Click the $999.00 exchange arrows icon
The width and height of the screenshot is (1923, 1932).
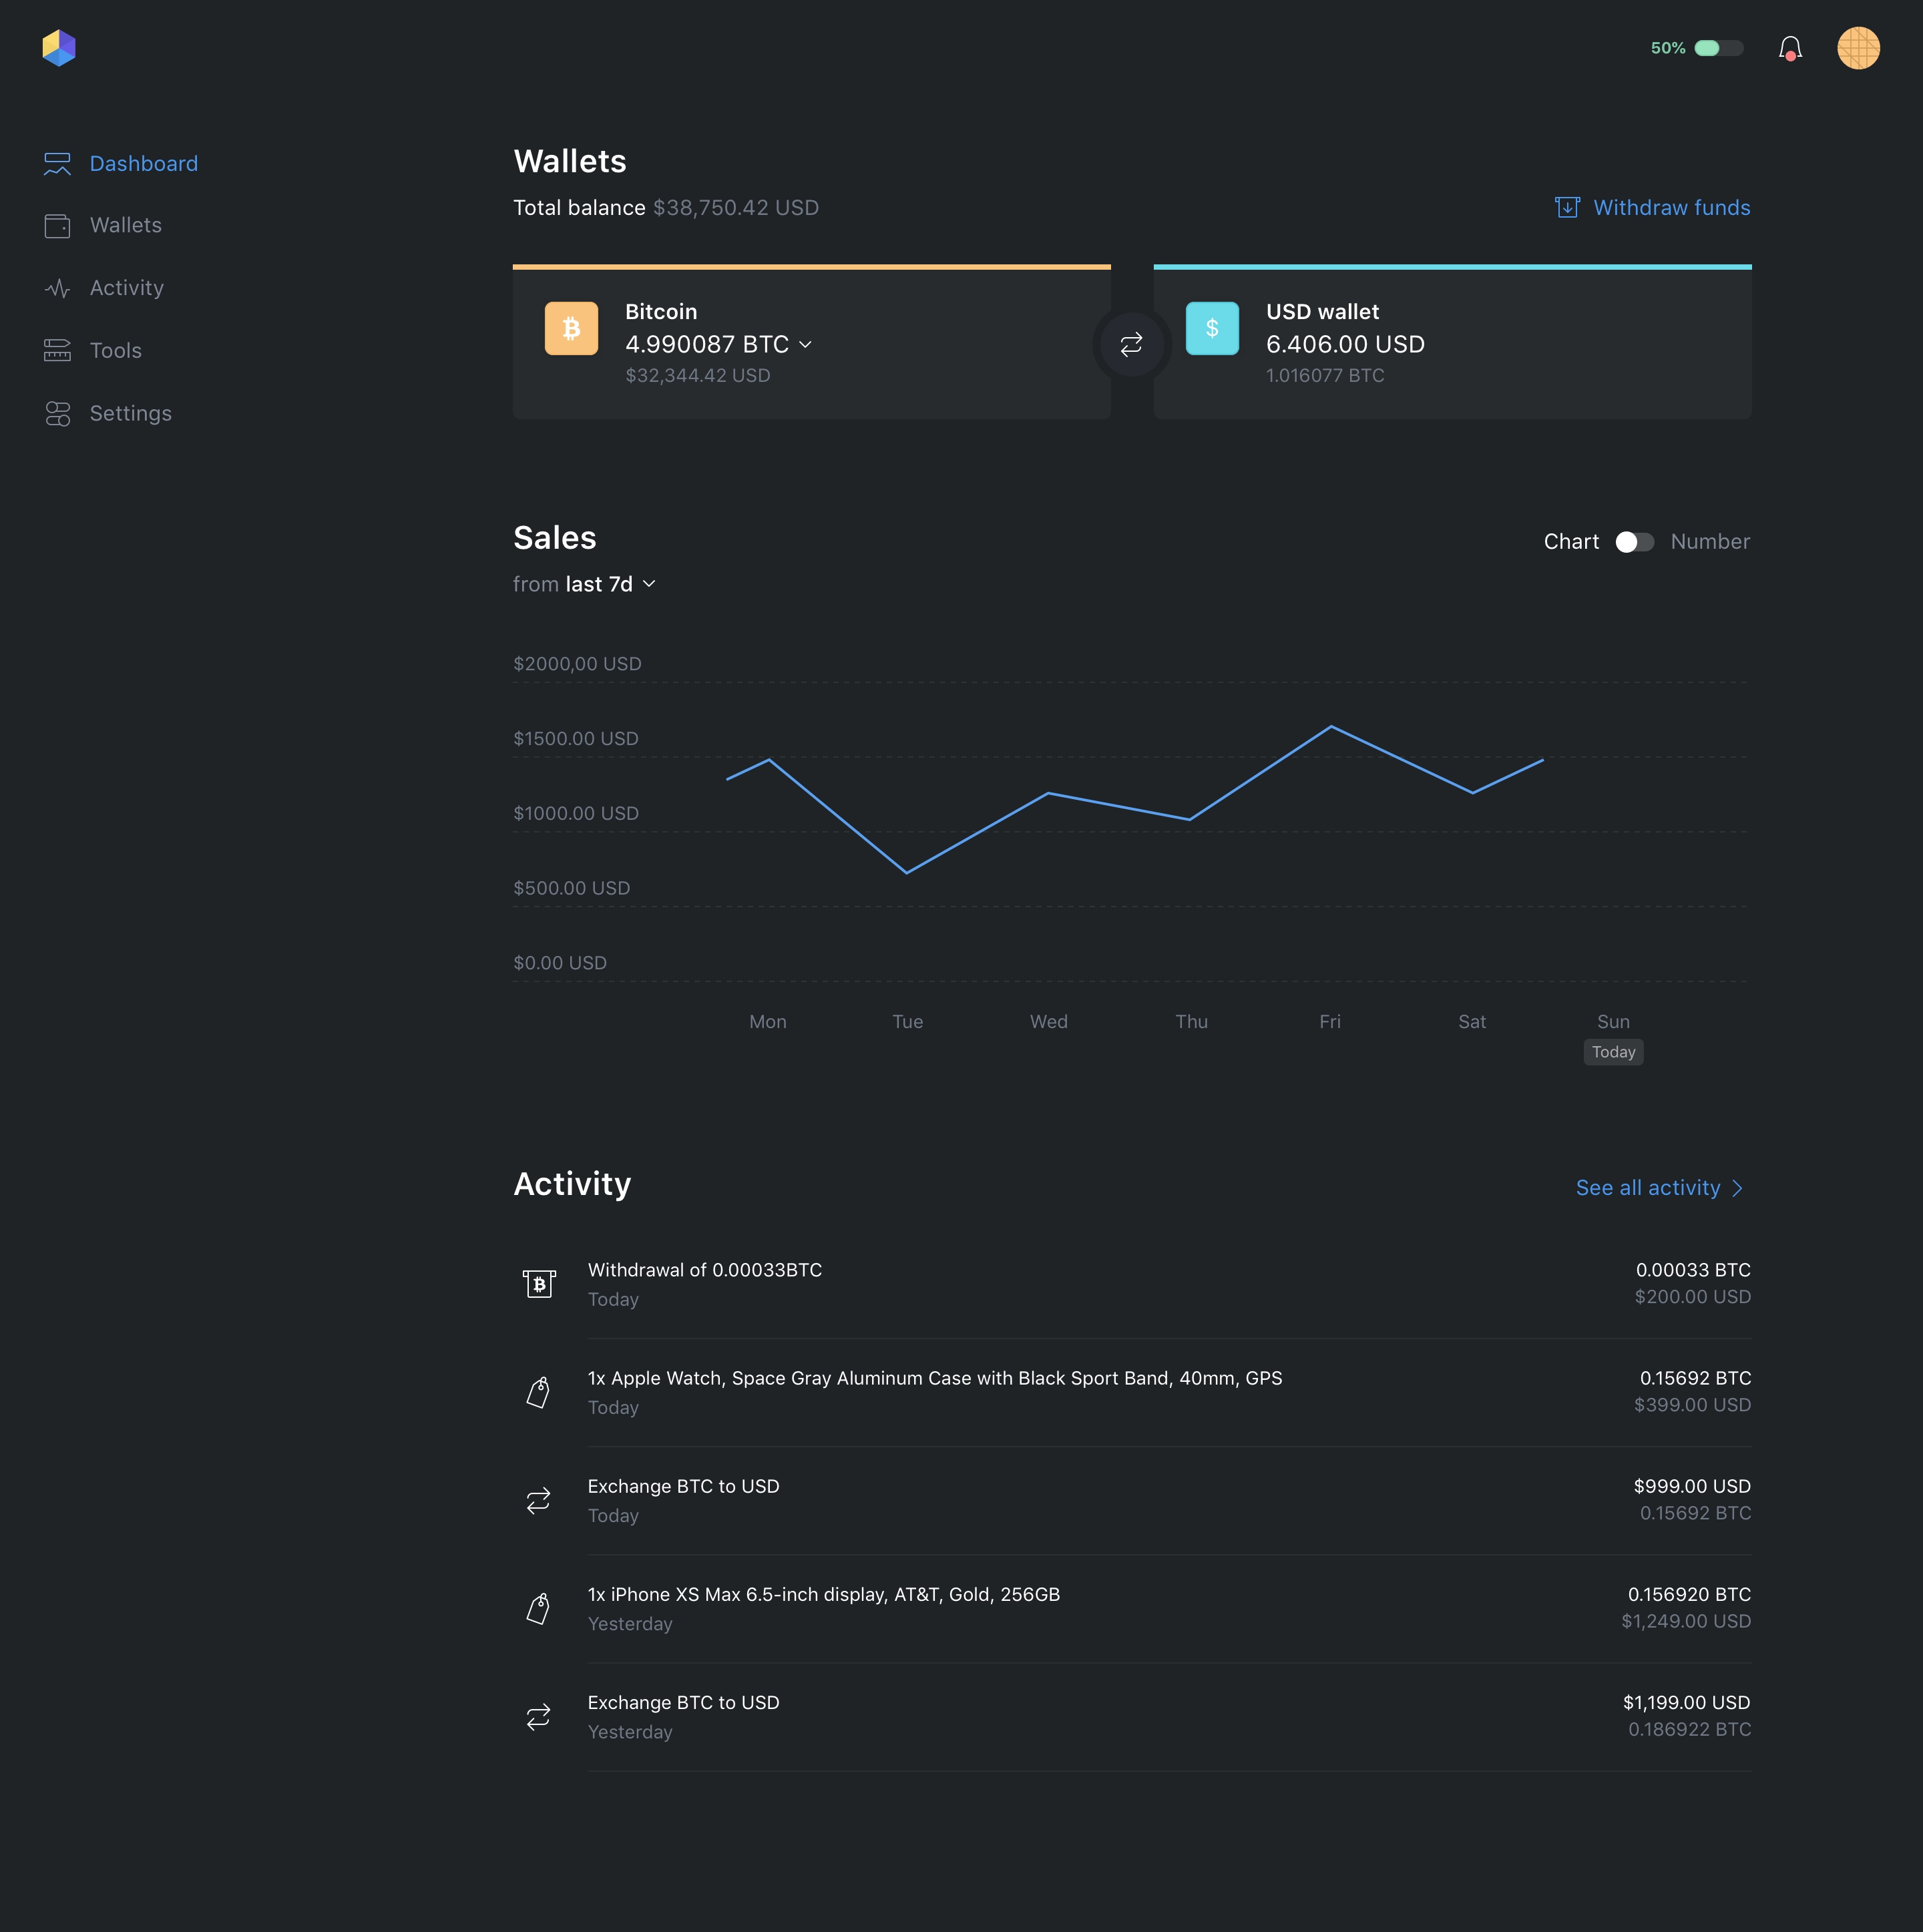point(538,1501)
